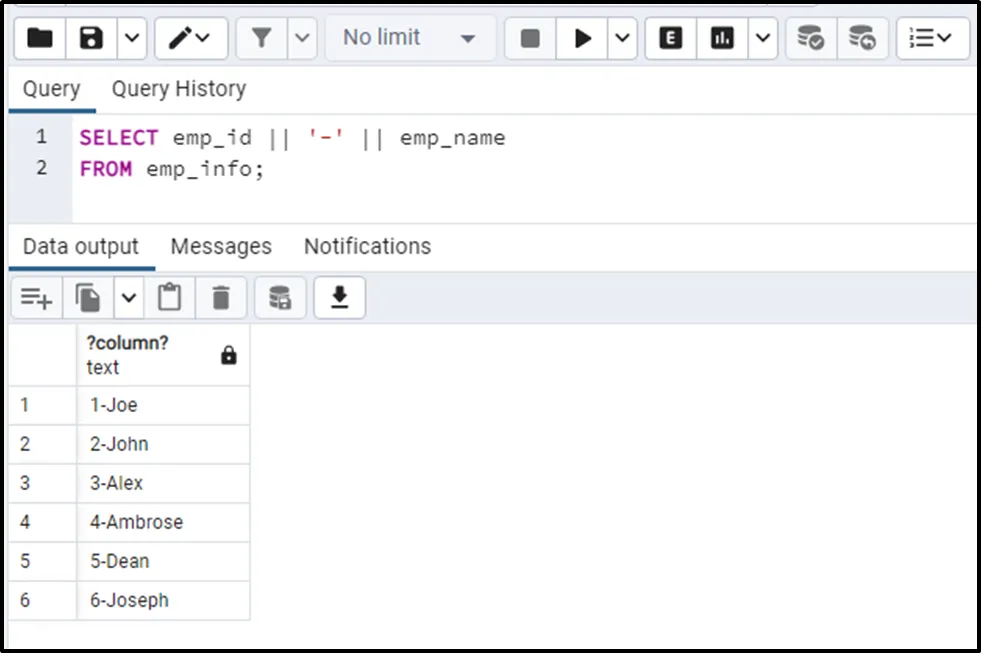Viewport: 981px width, 653px height.
Task: Click the Explain query E icon
Action: [672, 38]
